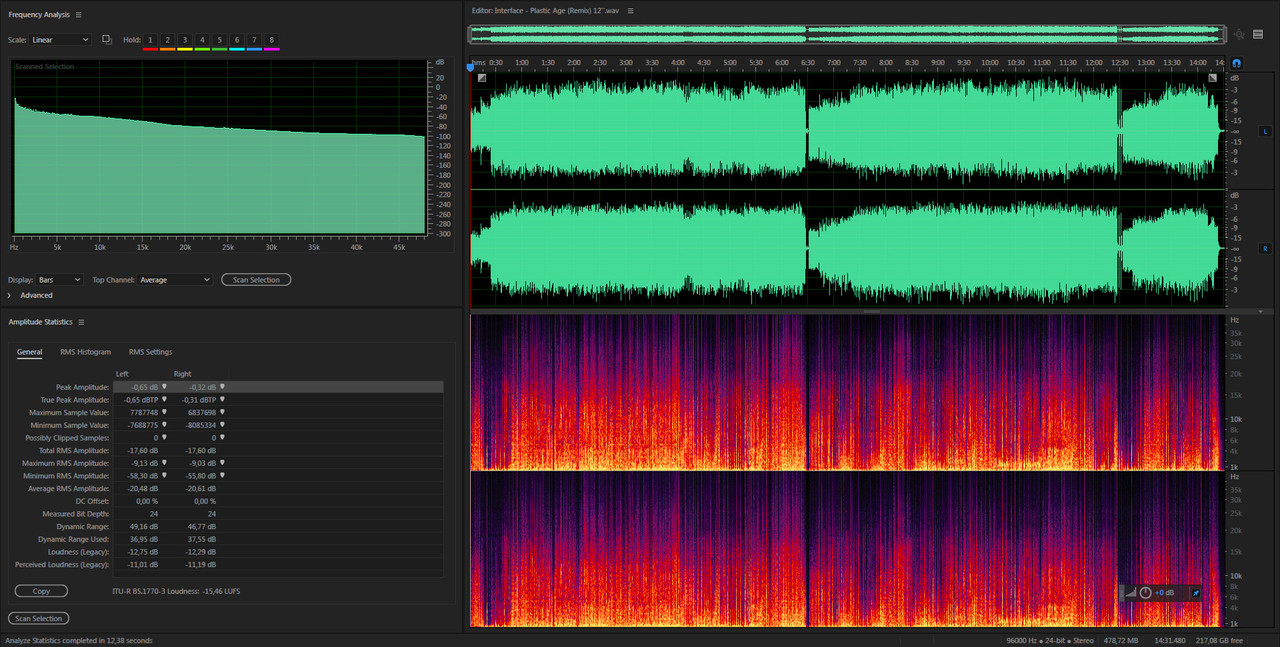
Task: Click the HUD volume knob icon
Action: [x=1146, y=592]
